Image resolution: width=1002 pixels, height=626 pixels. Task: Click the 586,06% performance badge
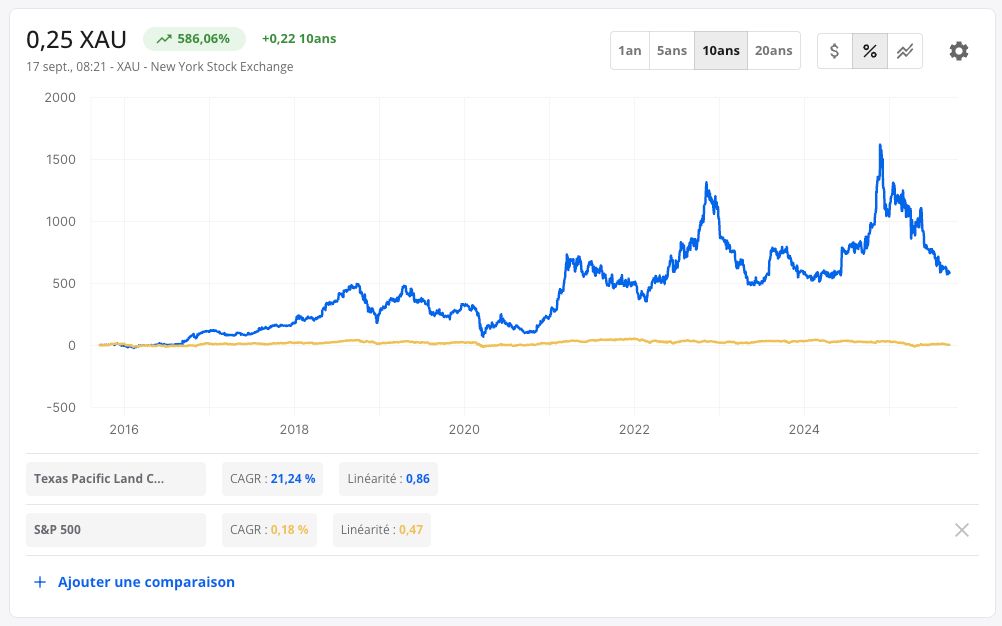pos(194,39)
